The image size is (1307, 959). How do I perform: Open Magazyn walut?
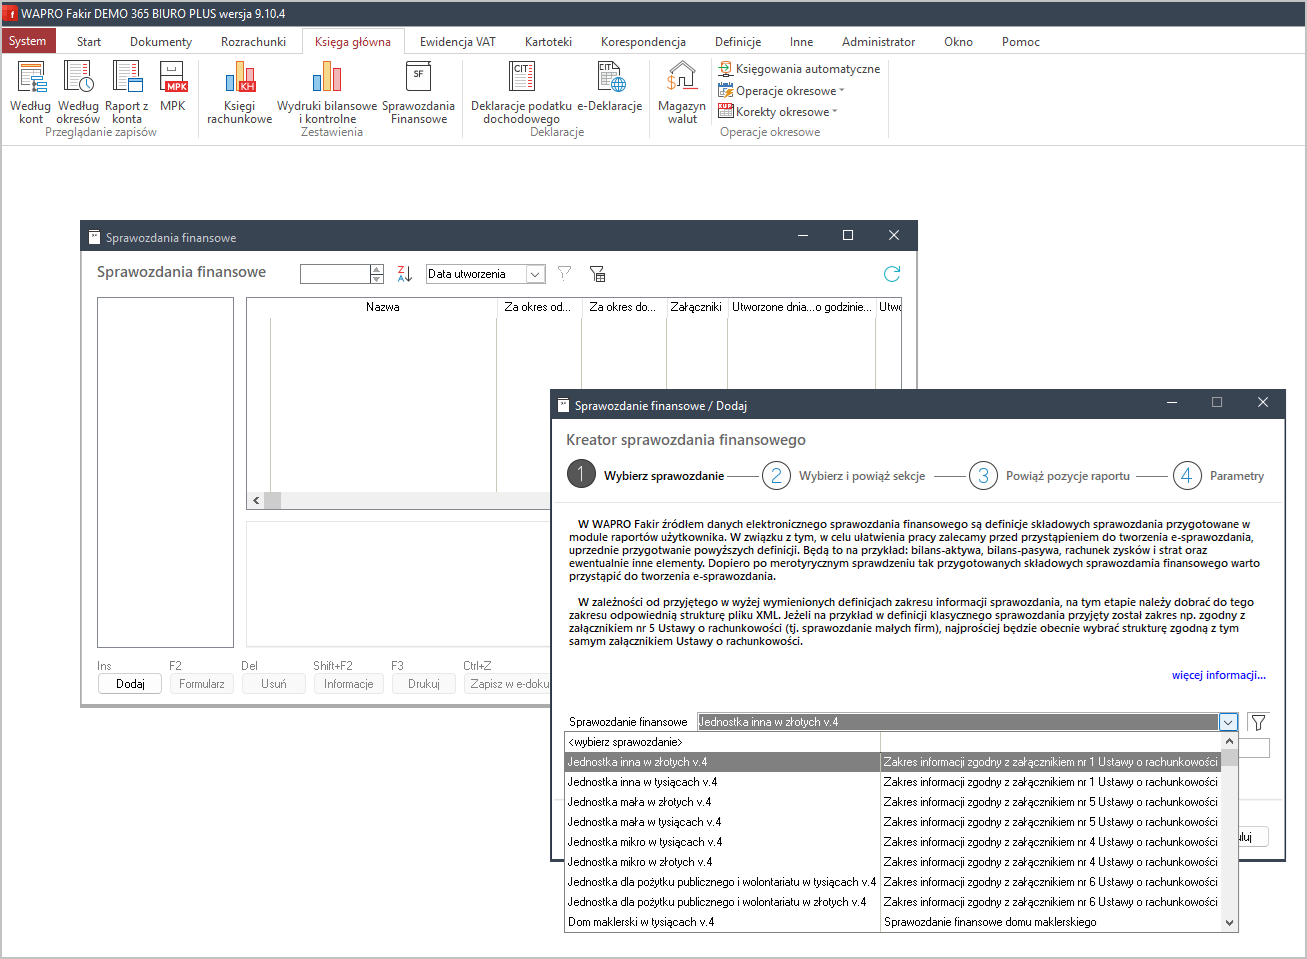[682, 92]
